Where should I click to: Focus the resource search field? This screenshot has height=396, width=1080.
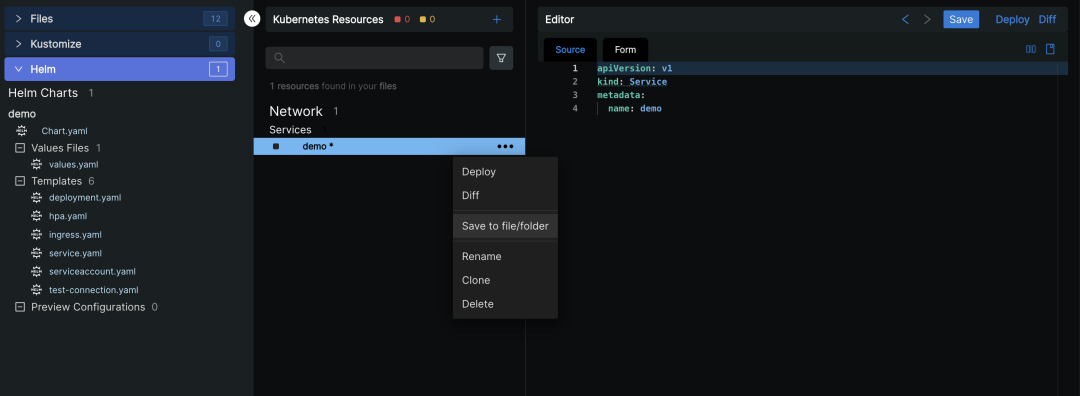coord(375,58)
